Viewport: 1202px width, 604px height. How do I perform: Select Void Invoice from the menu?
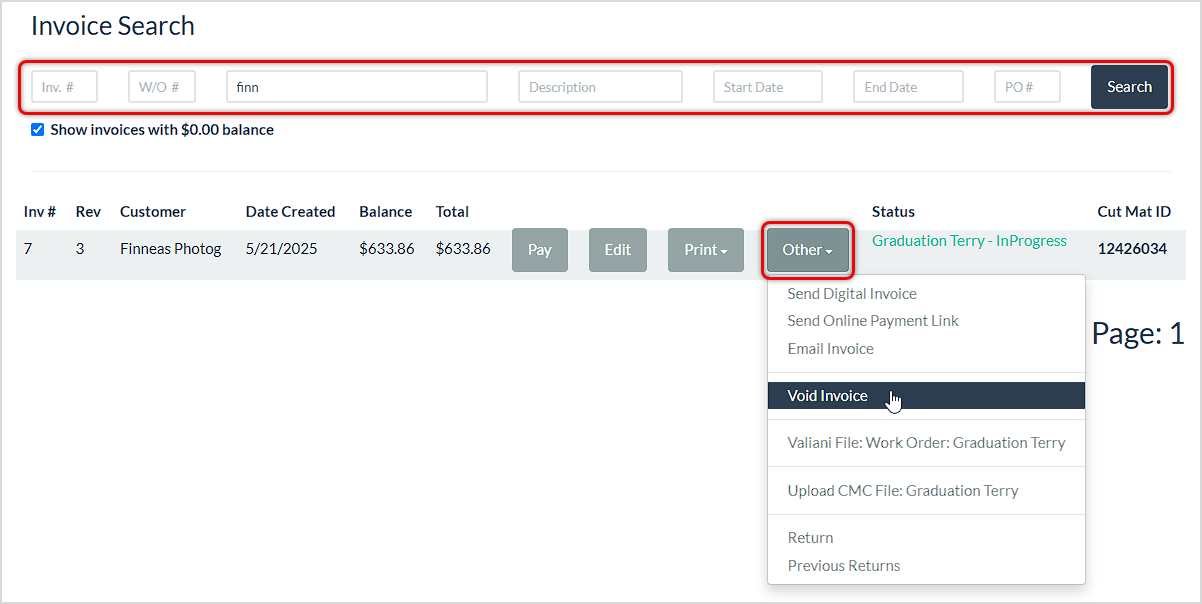point(827,395)
